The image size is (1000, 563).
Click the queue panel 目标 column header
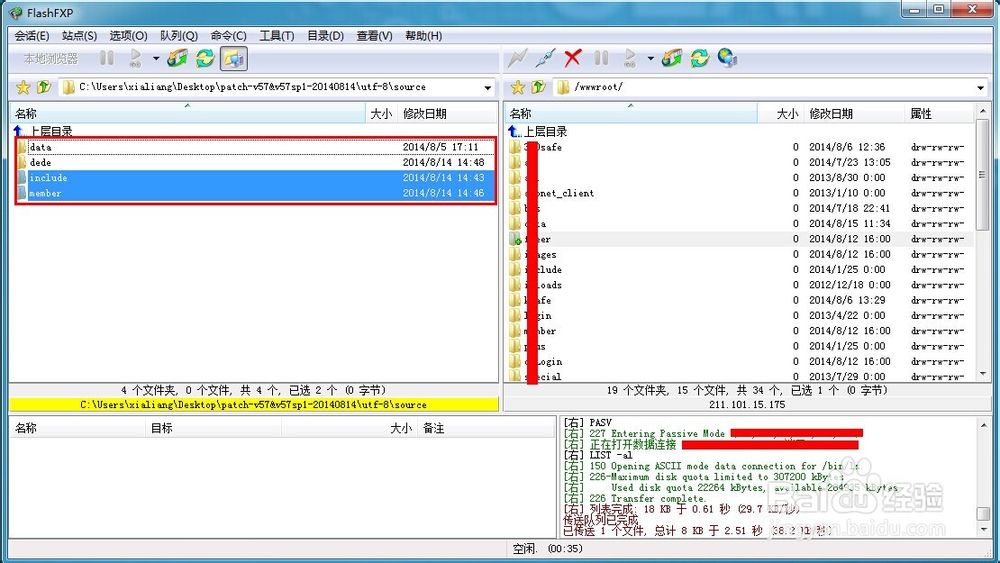pos(214,428)
